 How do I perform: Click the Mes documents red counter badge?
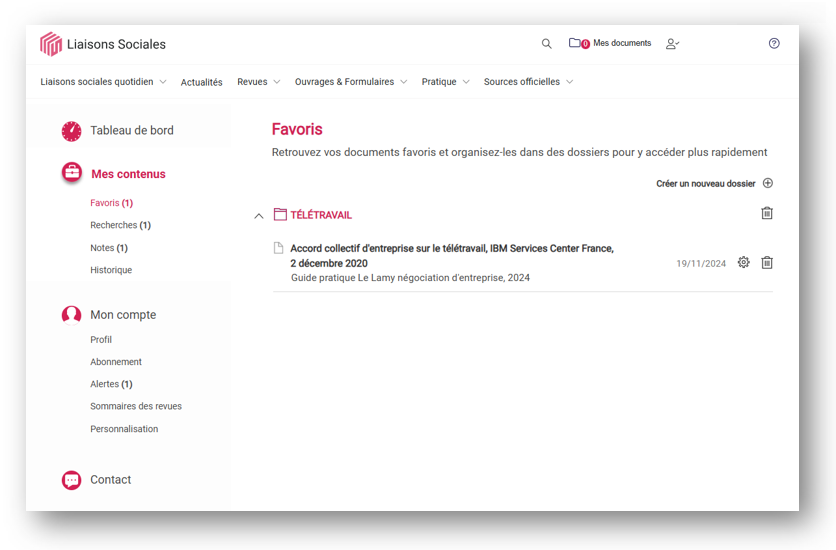[585, 44]
